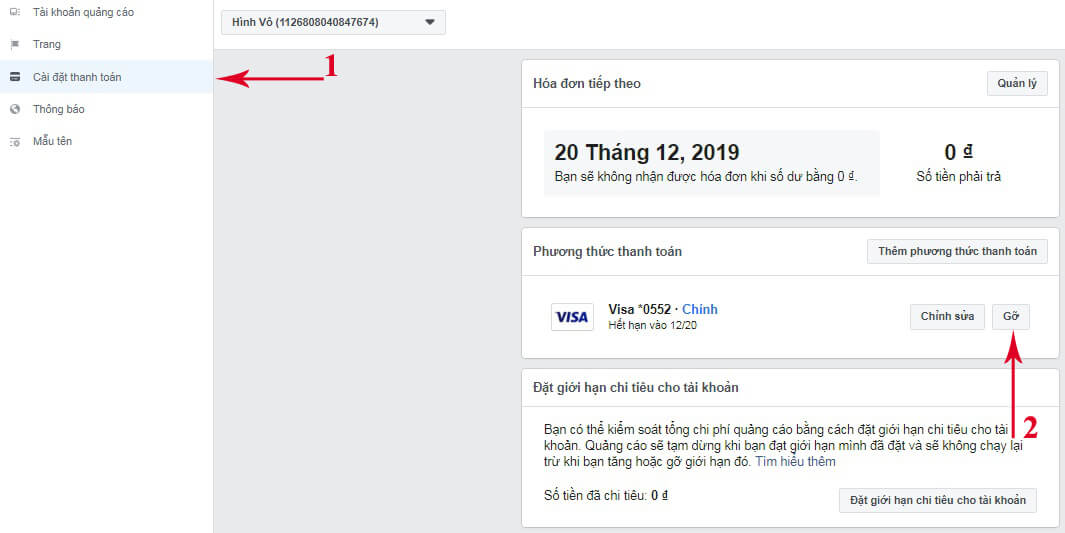Viewport: 1065px width, 533px height.
Task: Click the icon beside Mẫu tên
Action: tap(14, 142)
